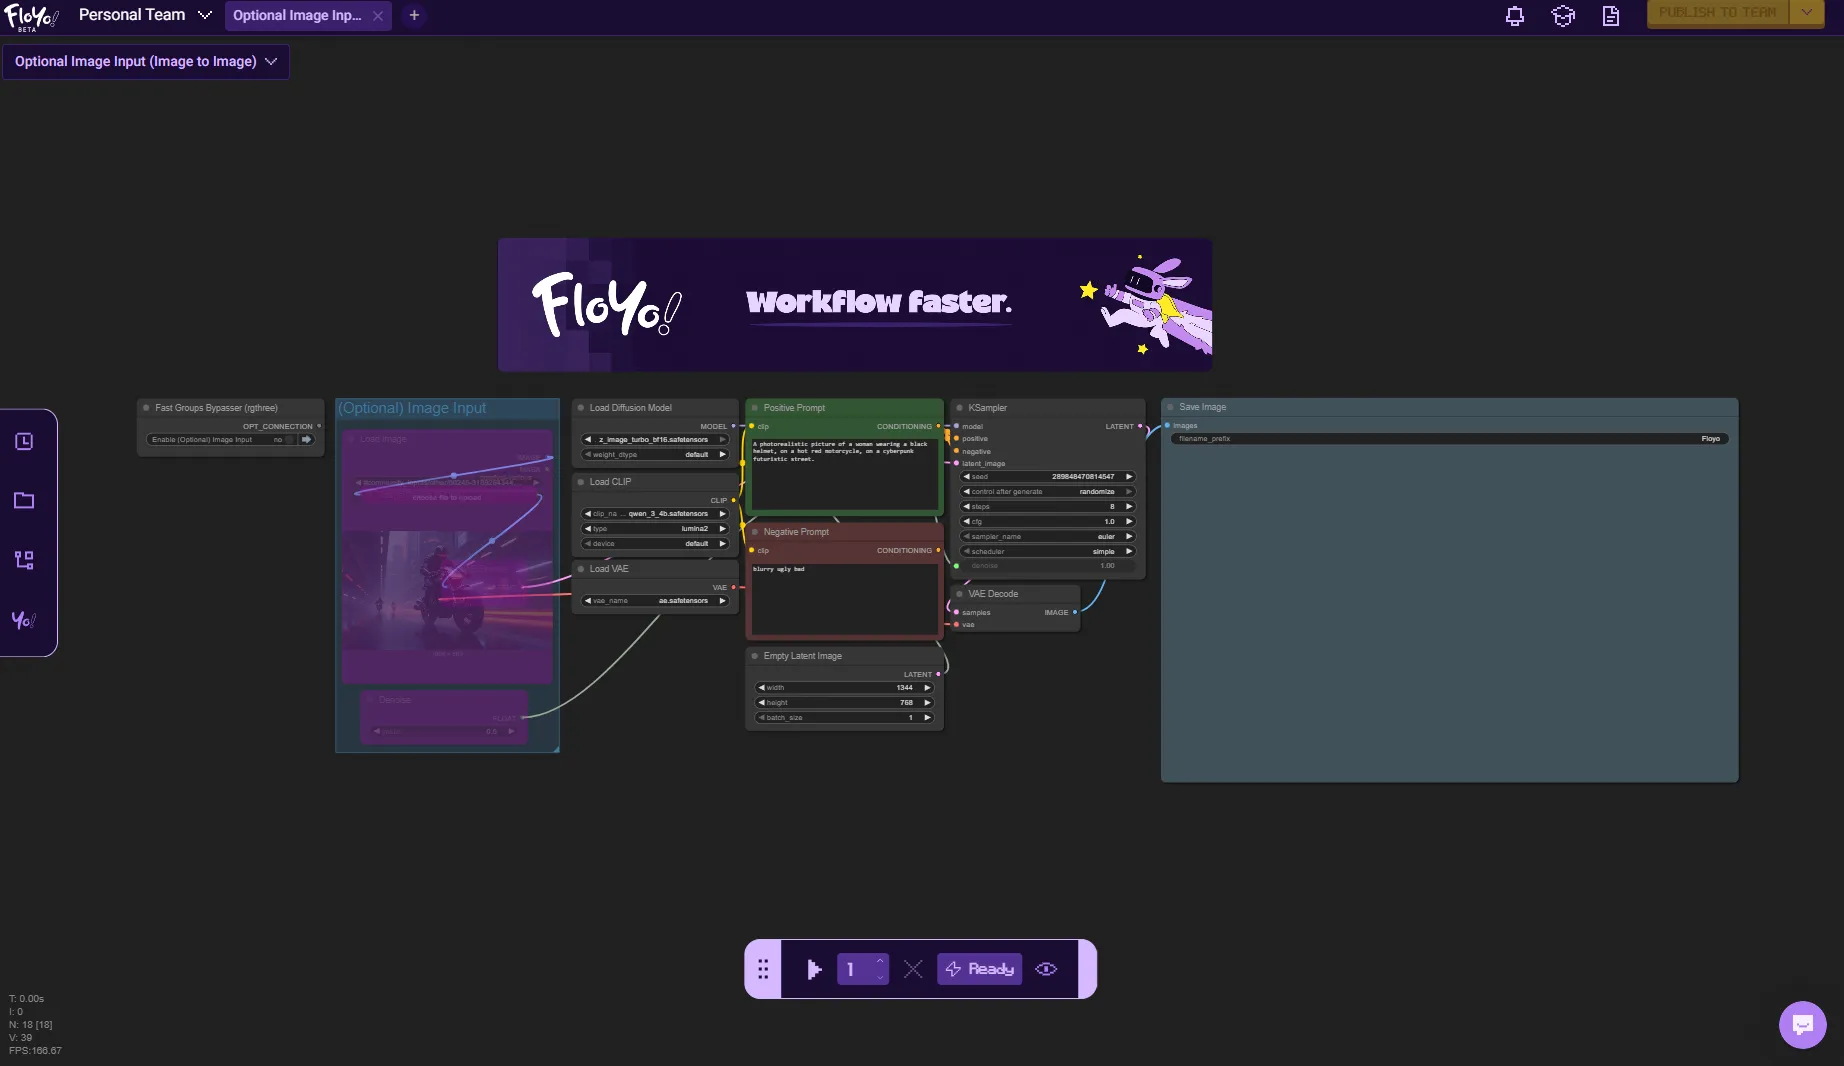Collapse the Positive Prompt node dot
The height and width of the screenshot is (1066, 1844).
coord(755,408)
